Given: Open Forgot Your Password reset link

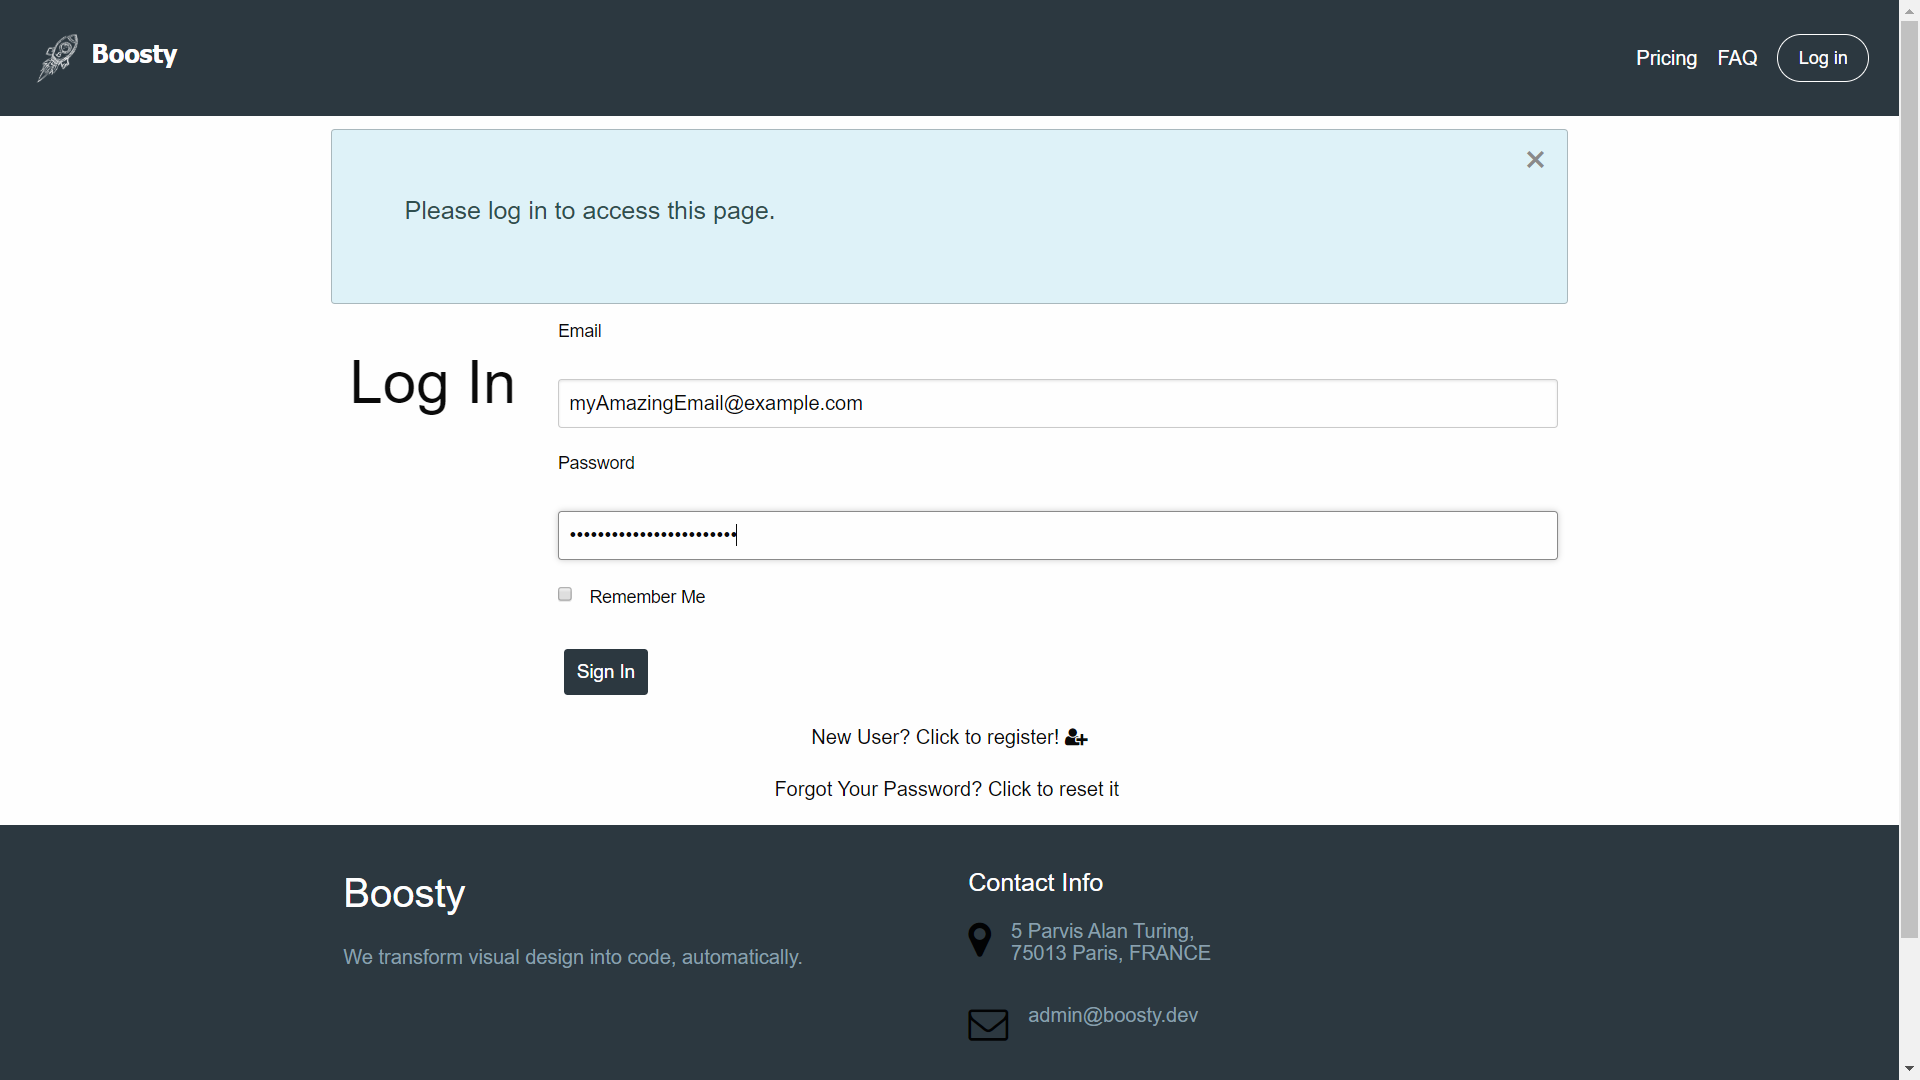Looking at the screenshot, I should (946, 790).
